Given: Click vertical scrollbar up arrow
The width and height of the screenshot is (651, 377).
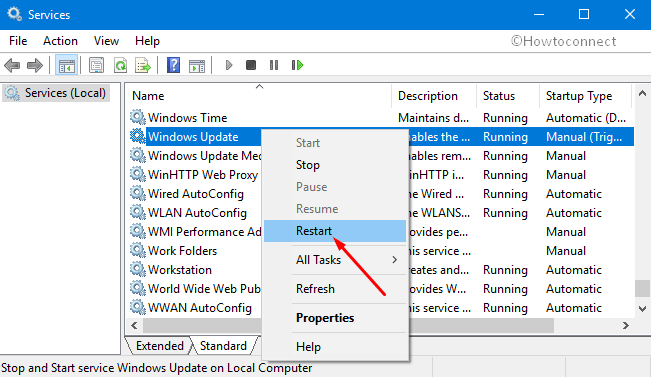Looking at the screenshot, I should pyautogui.click(x=642, y=93).
